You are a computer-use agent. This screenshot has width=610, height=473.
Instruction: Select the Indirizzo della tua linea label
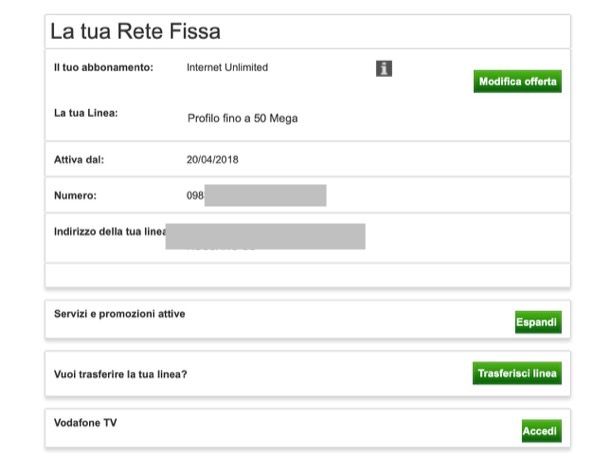coord(109,232)
